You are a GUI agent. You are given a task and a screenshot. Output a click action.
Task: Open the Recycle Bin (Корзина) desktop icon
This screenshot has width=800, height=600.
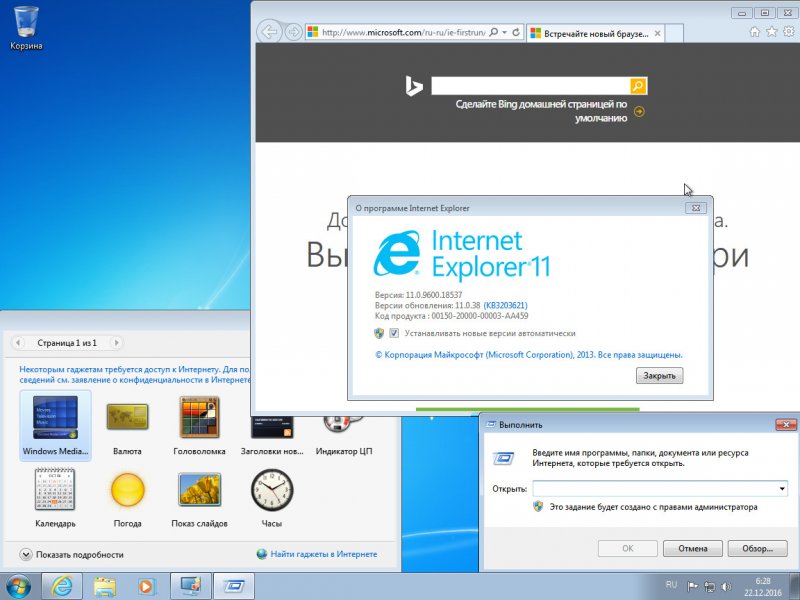point(26,28)
